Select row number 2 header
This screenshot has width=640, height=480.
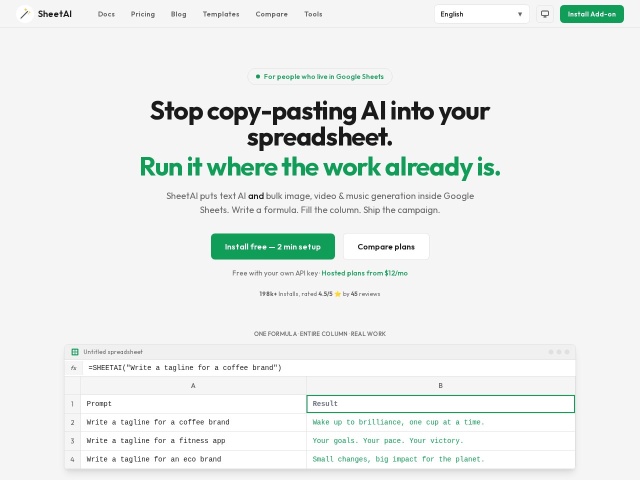[x=73, y=422]
